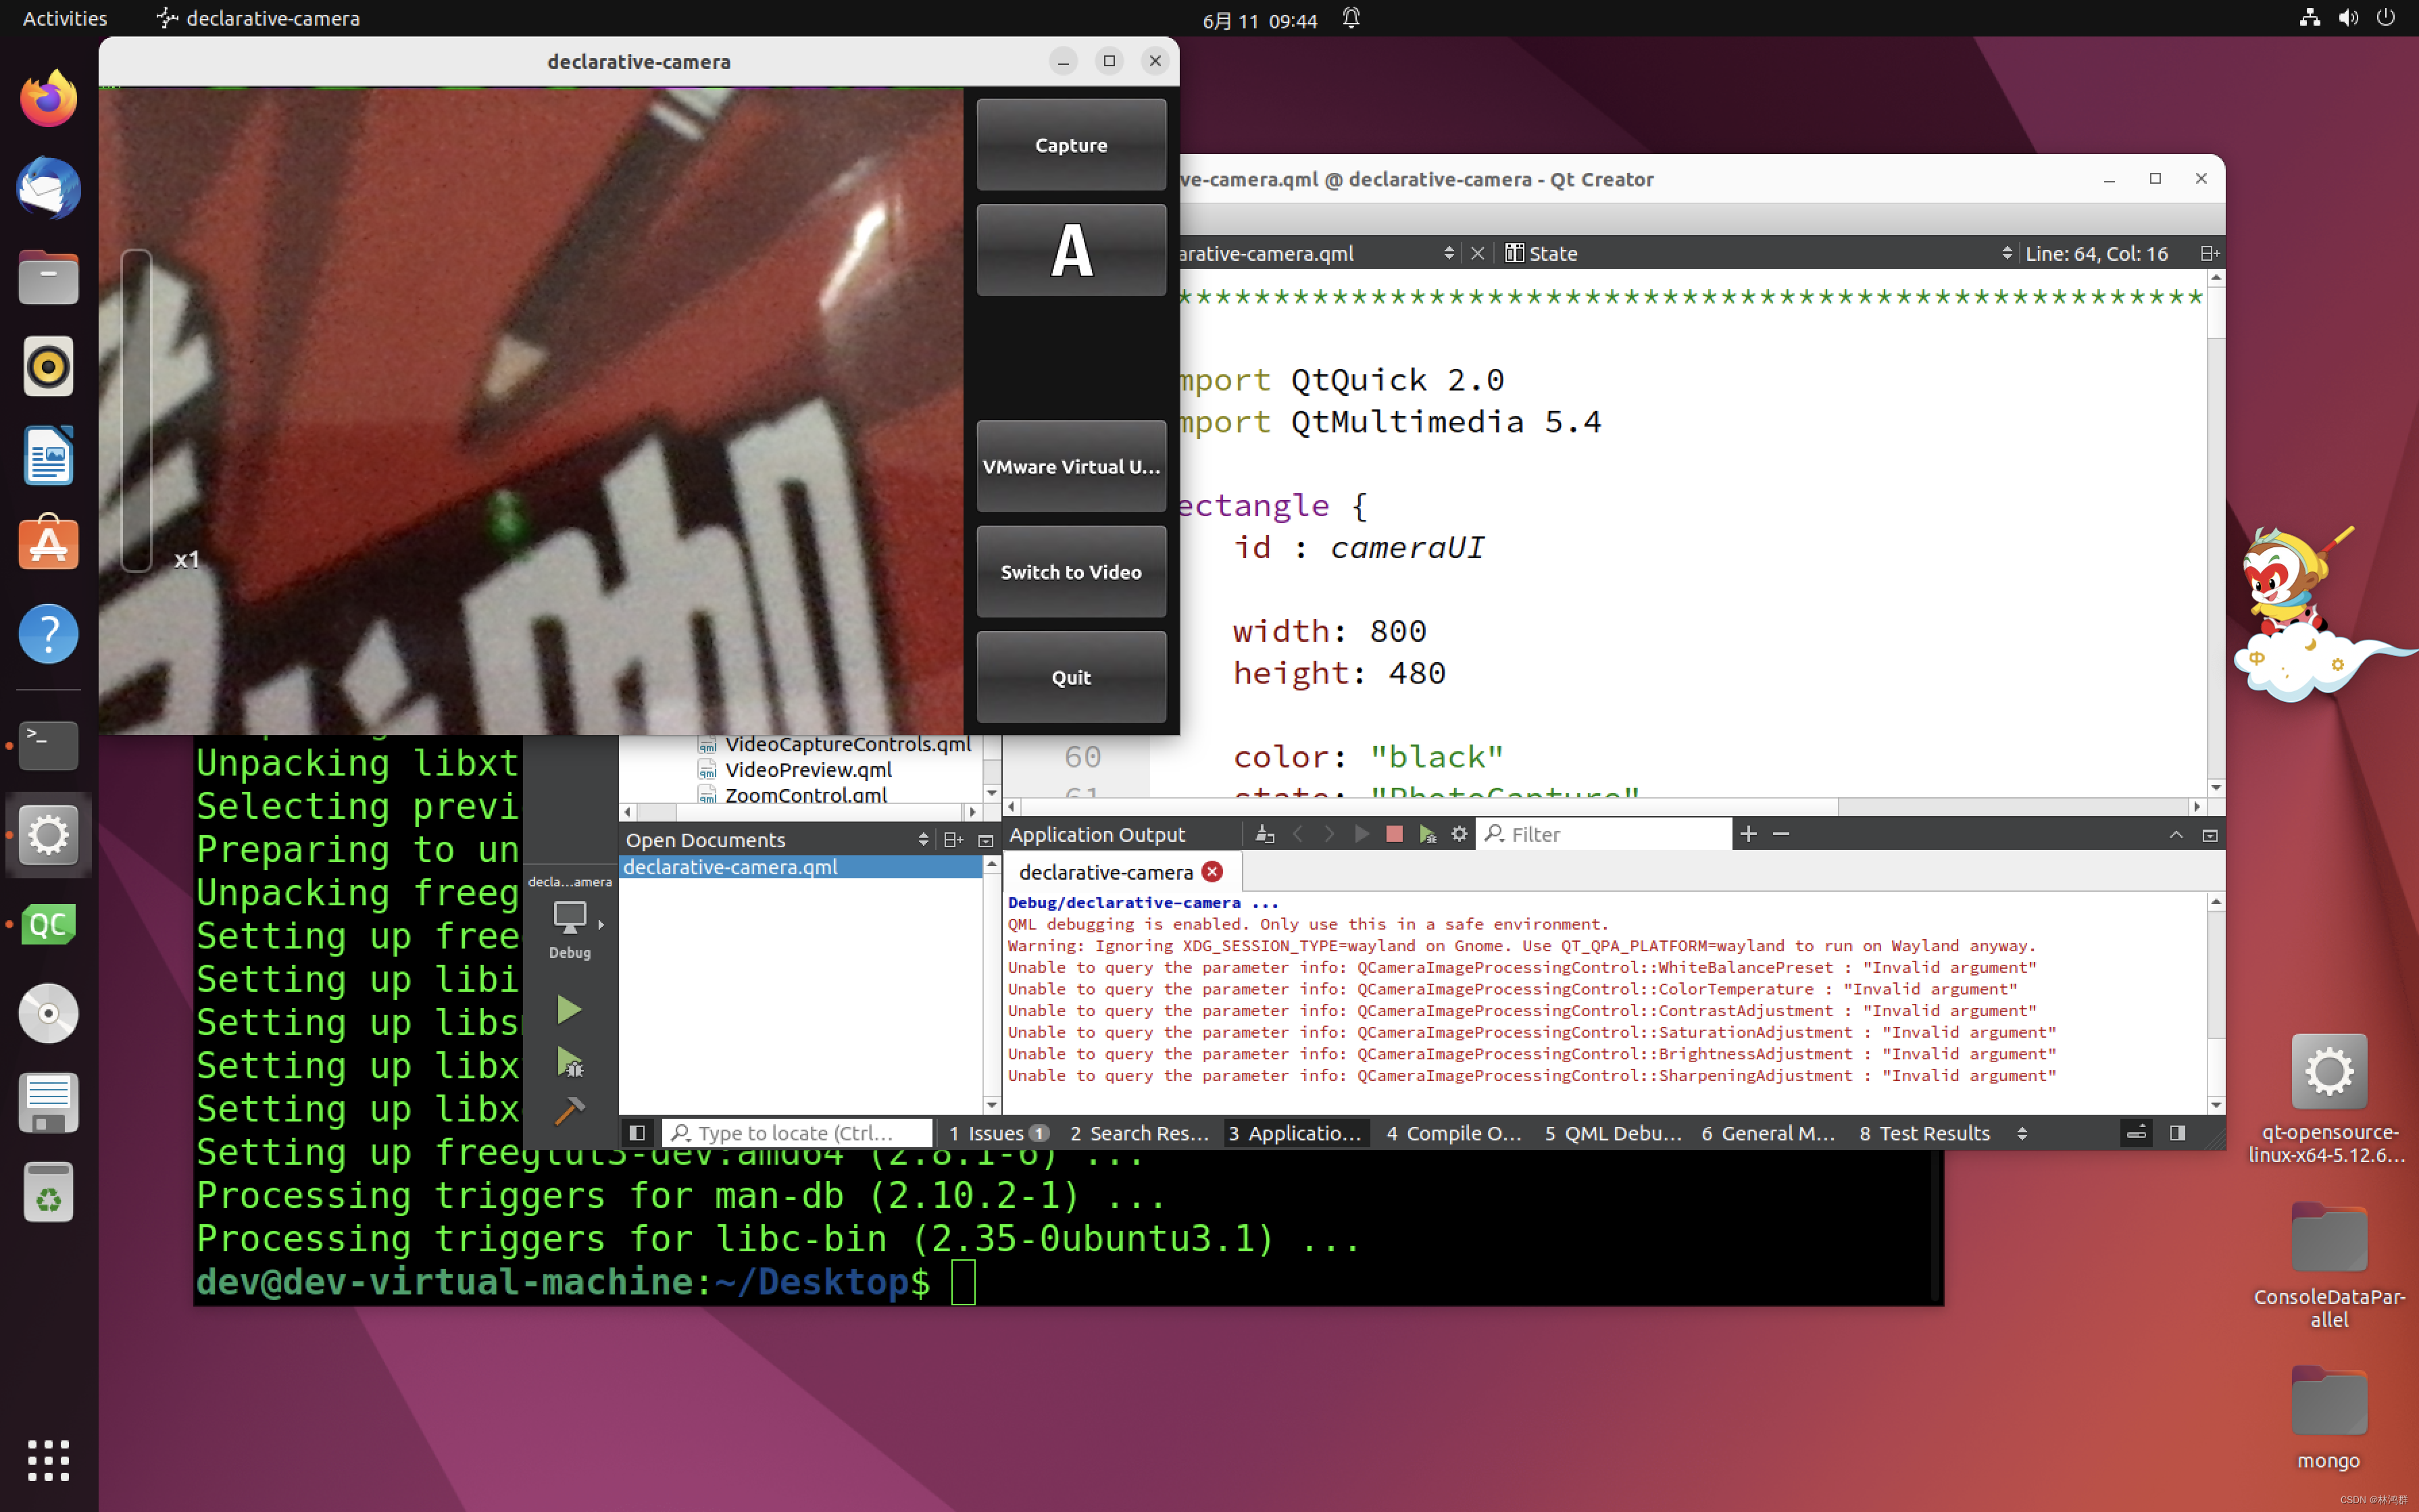2419x1512 pixels.
Task: Toggle the left sidebar visibility
Action: tap(637, 1133)
